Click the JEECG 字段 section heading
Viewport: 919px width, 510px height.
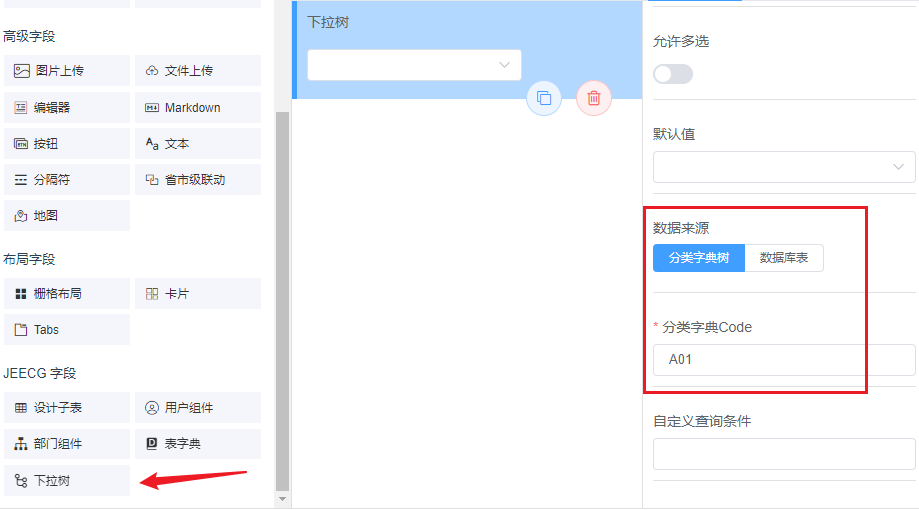point(40,373)
